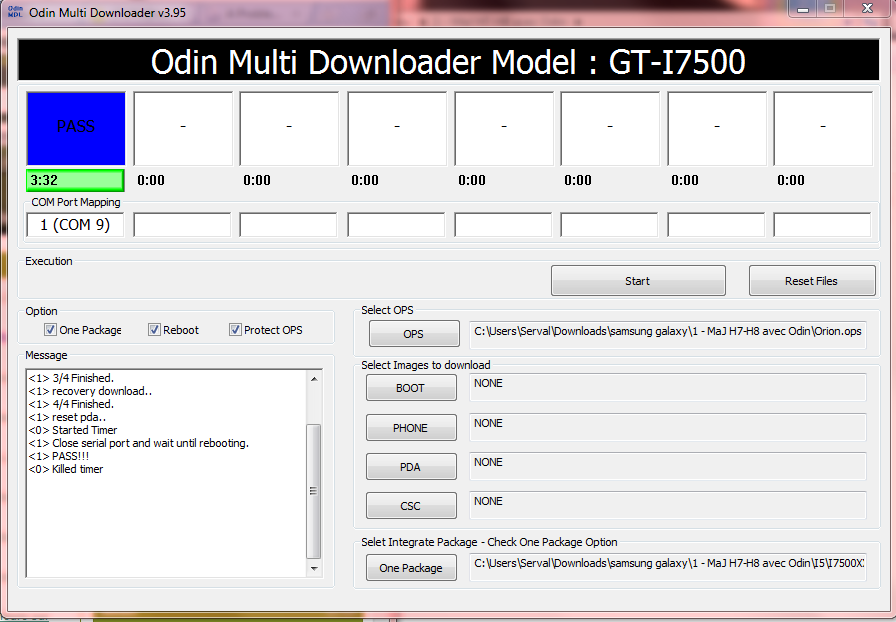Select the '<0> Started Timer' log line
Screen dimensions: 896x622
click(73, 430)
